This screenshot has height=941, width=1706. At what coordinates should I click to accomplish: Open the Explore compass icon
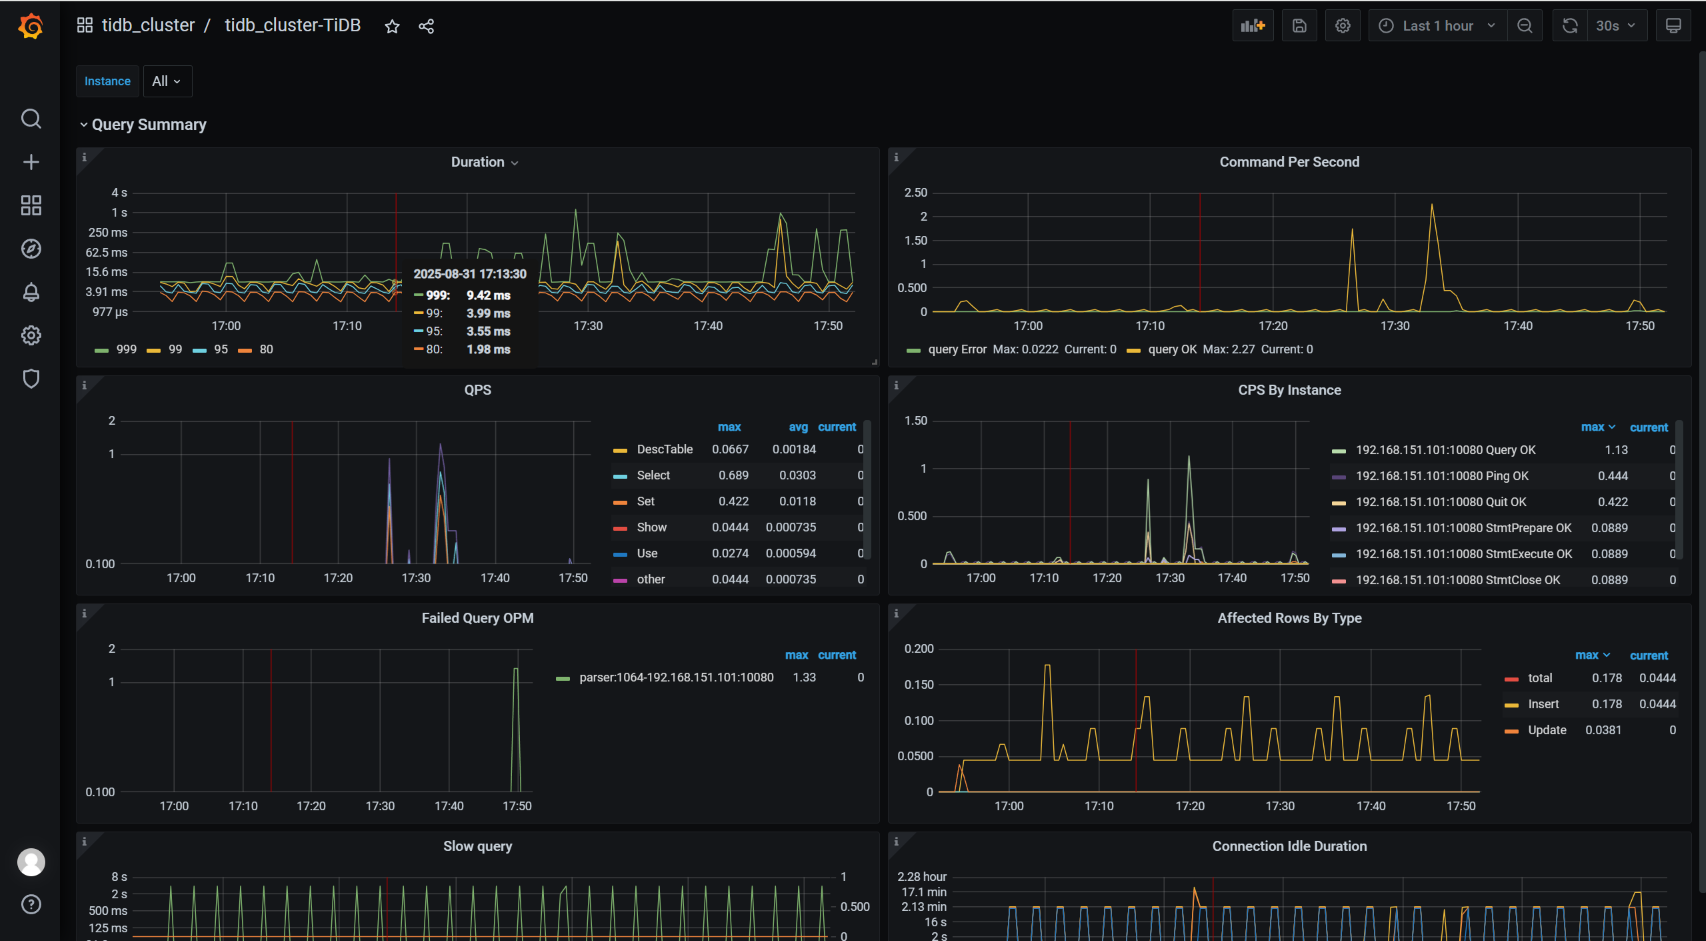pyautogui.click(x=31, y=249)
